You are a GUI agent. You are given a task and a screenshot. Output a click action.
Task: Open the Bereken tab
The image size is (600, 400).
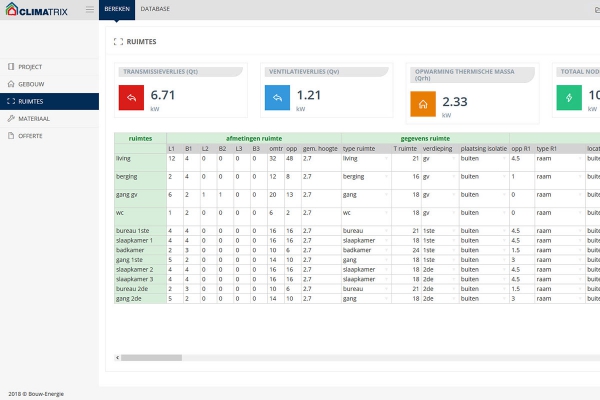pyautogui.click(x=117, y=9)
